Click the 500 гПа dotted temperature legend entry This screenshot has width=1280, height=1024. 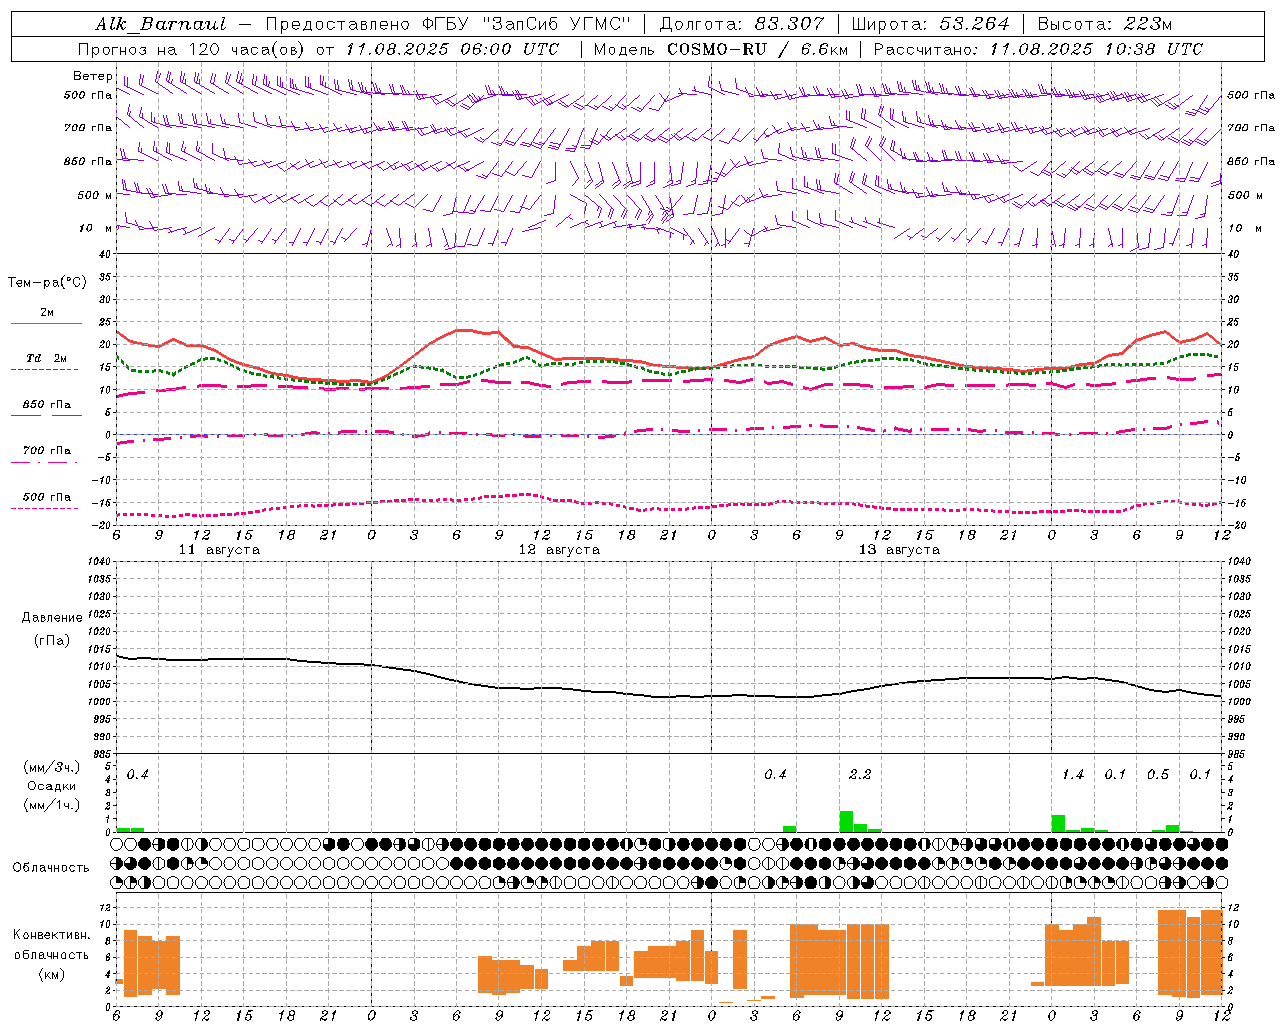tap(46, 497)
